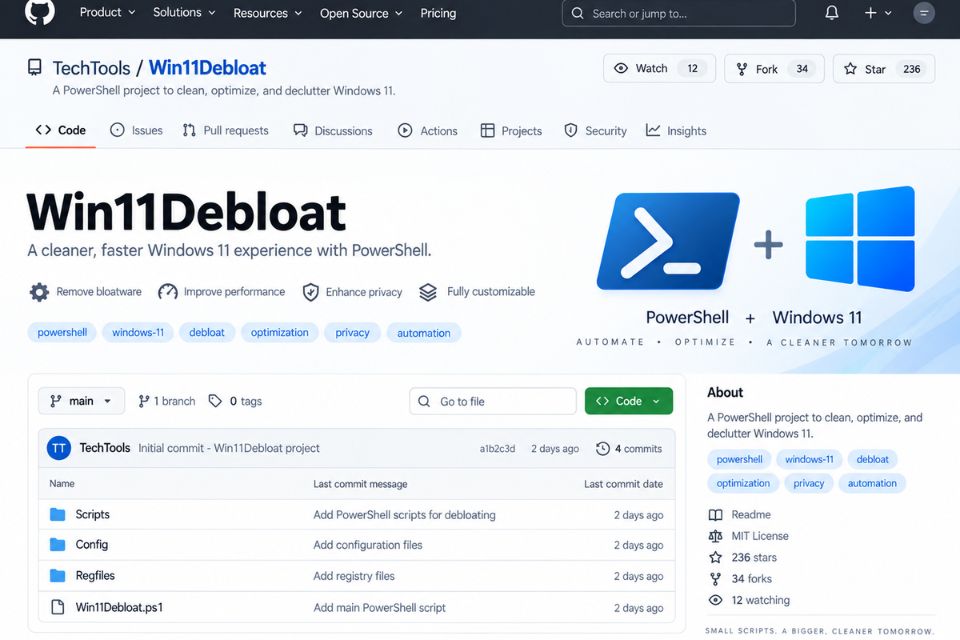Click the automation topic tag in About
Image resolution: width=960 pixels, height=640 pixels.
click(x=872, y=483)
